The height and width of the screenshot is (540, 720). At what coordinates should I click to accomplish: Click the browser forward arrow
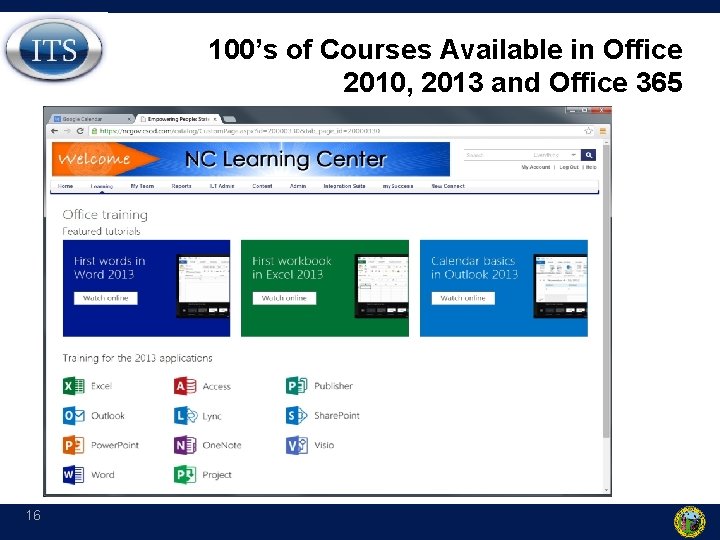pyautogui.click(x=67, y=131)
